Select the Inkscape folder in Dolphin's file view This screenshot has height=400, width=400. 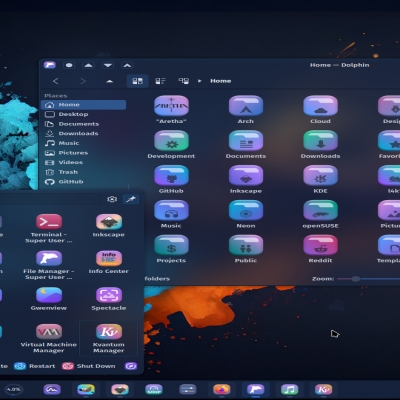coord(246,176)
